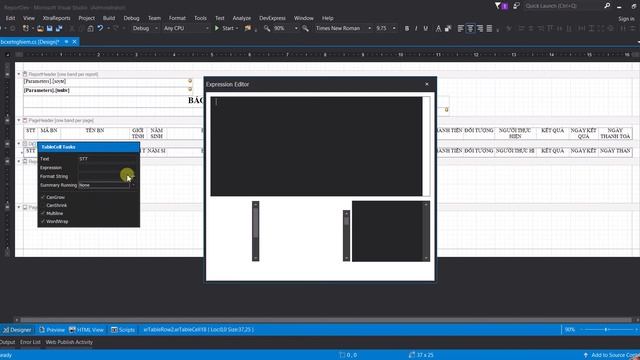Open the Error List panel
Image resolution: width=640 pixels, height=360 pixels.
tap(30, 342)
